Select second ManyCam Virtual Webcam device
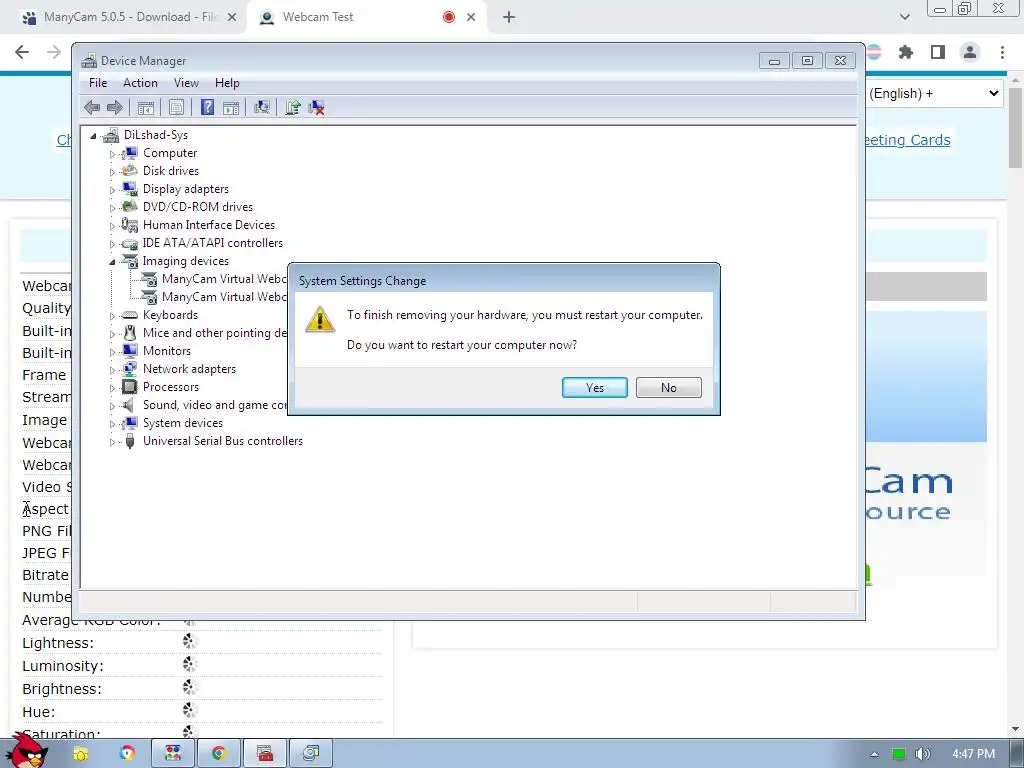Viewport: 1024px width, 768px height. [224, 297]
